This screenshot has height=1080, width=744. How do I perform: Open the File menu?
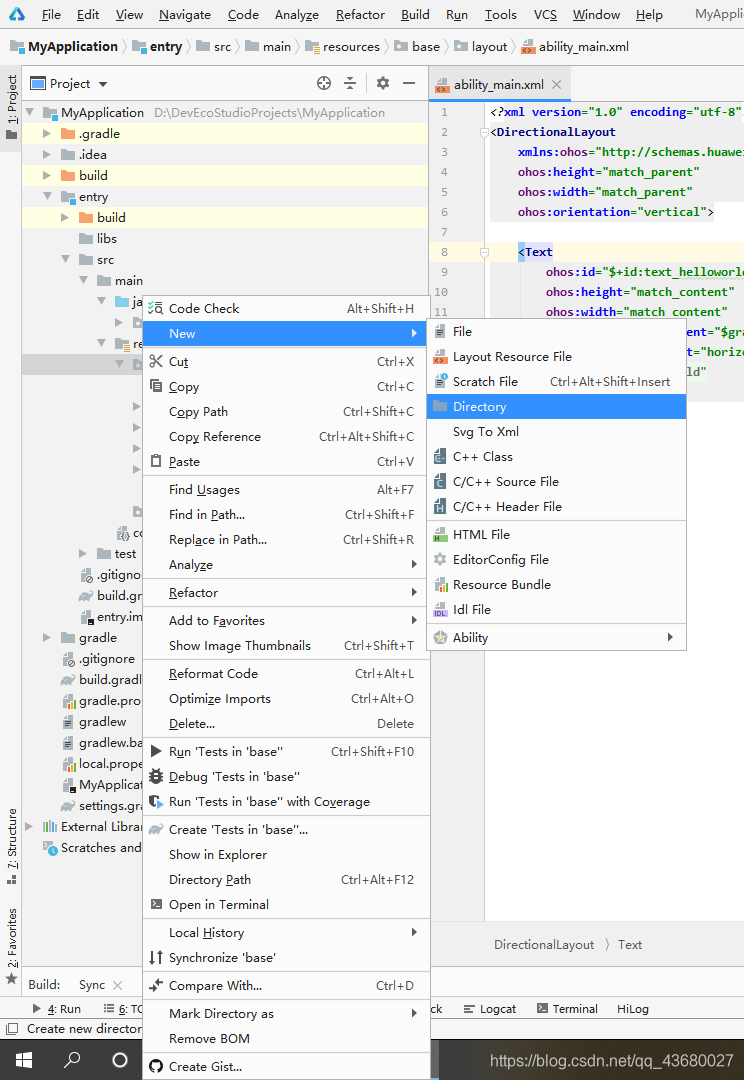coord(51,14)
